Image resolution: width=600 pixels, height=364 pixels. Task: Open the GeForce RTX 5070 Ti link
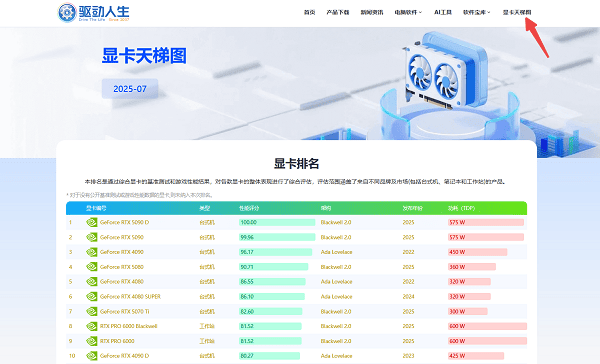(x=124, y=312)
